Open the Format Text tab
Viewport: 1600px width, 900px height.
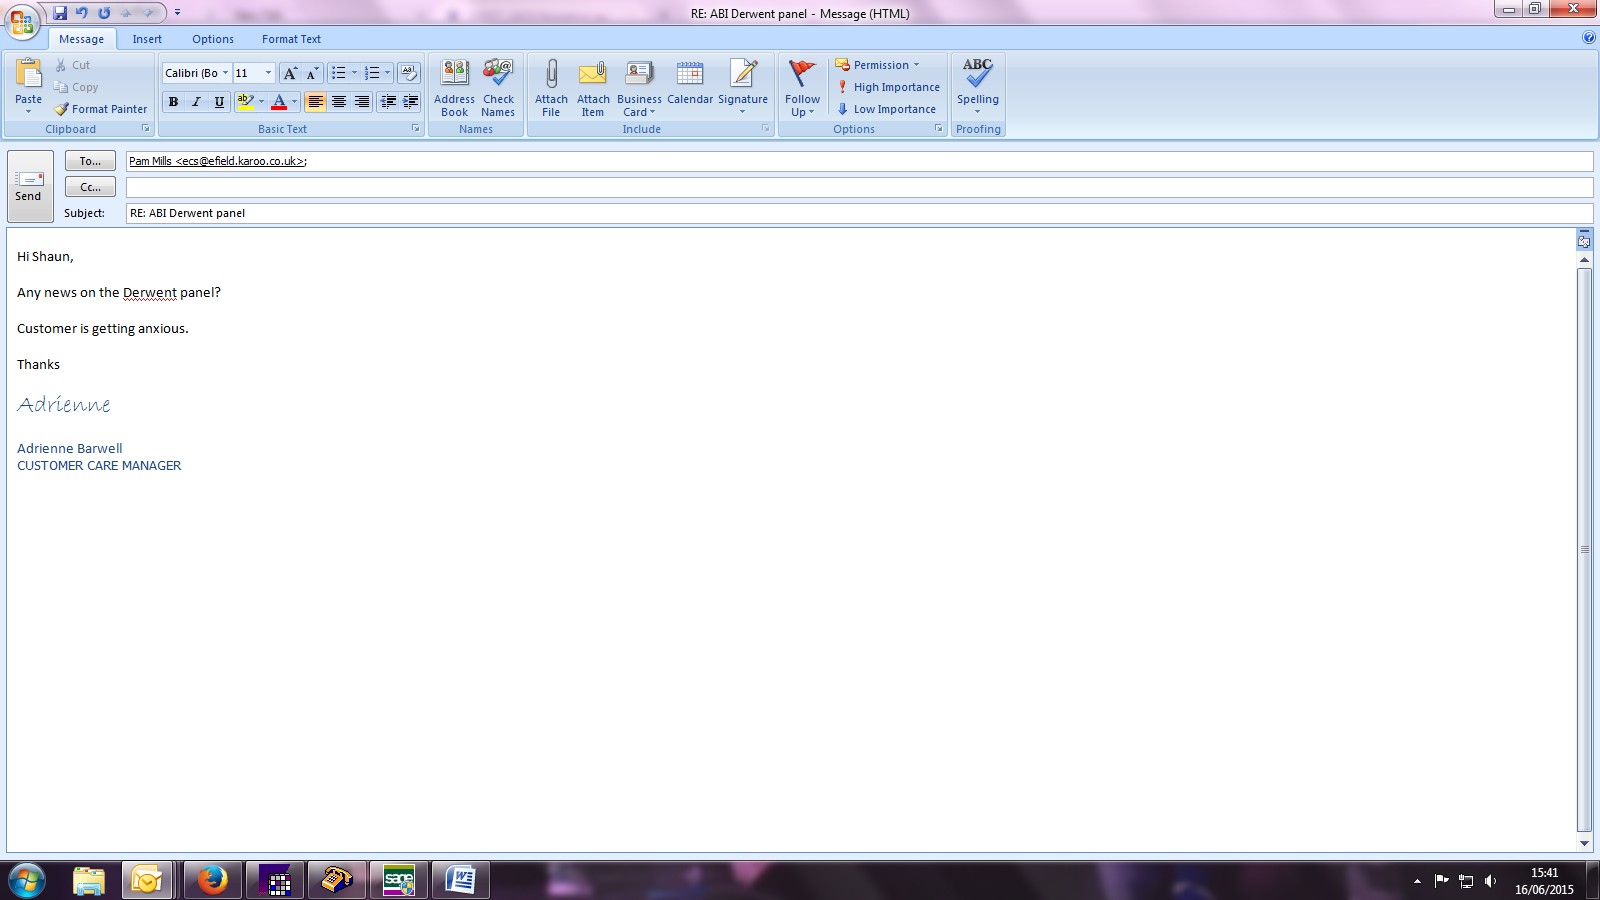click(291, 39)
